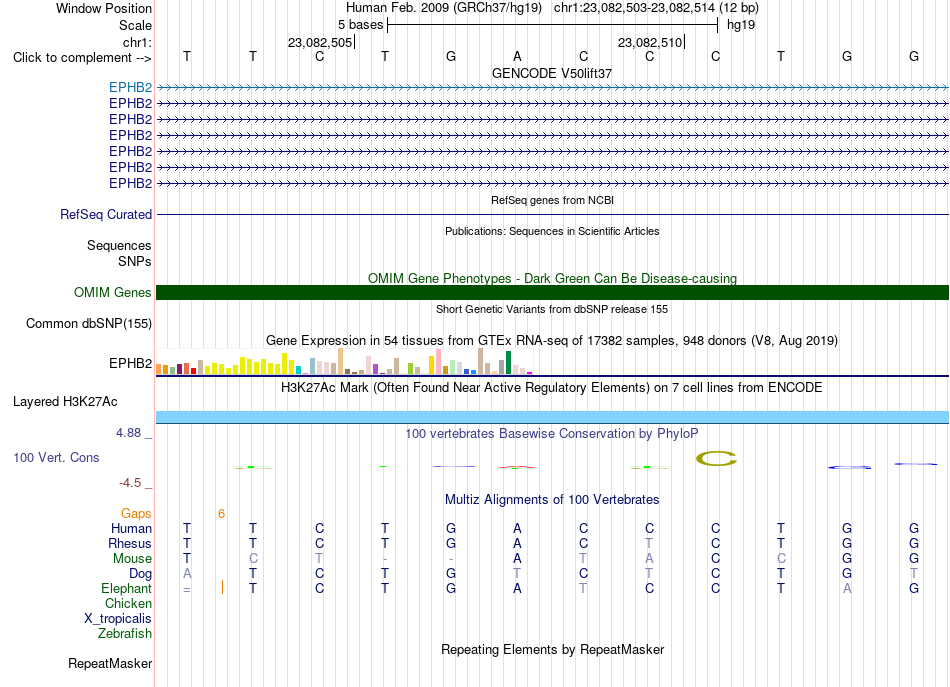
Task: Open '100 vertebrates Basewise Conservation by PhyloP' title
Action: (x=552, y=434)
